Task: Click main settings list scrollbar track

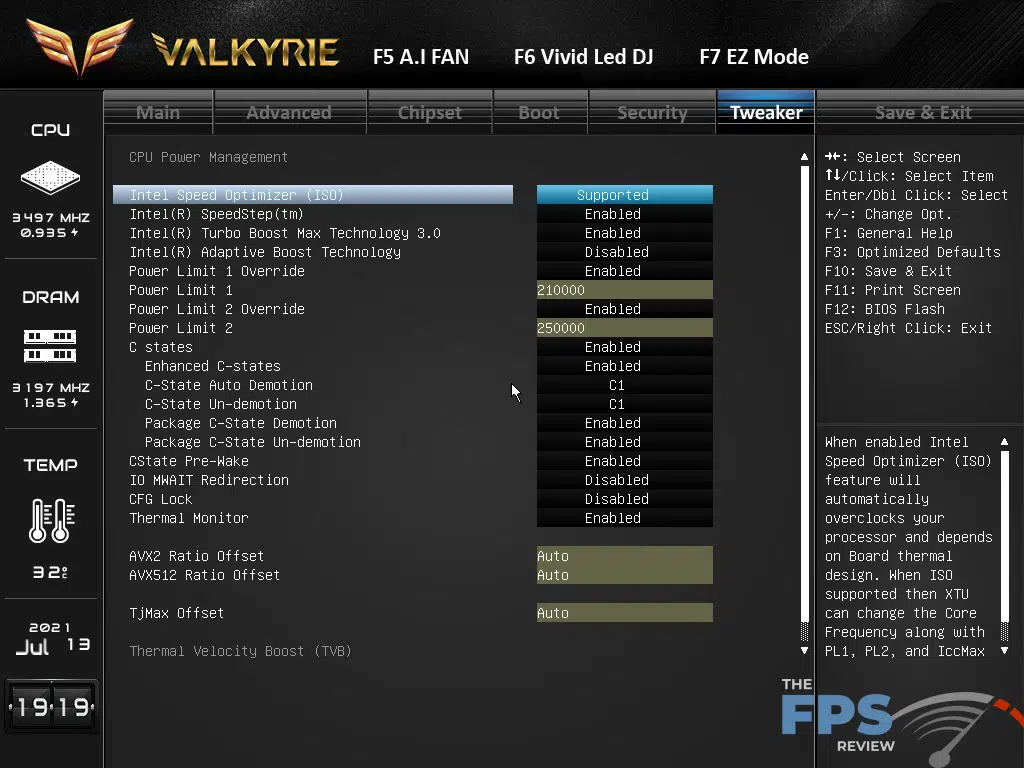Action: pos(804,403)
